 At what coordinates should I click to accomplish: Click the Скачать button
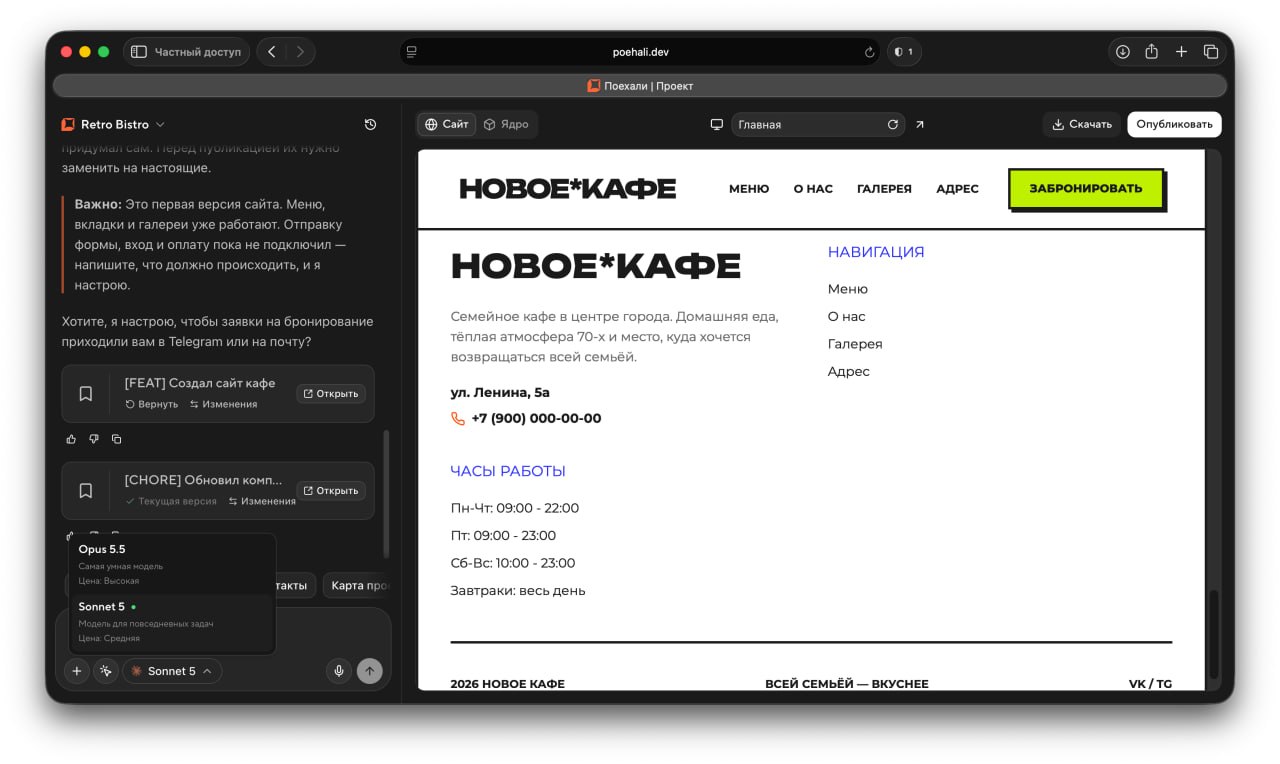[x=1082, y=125]
